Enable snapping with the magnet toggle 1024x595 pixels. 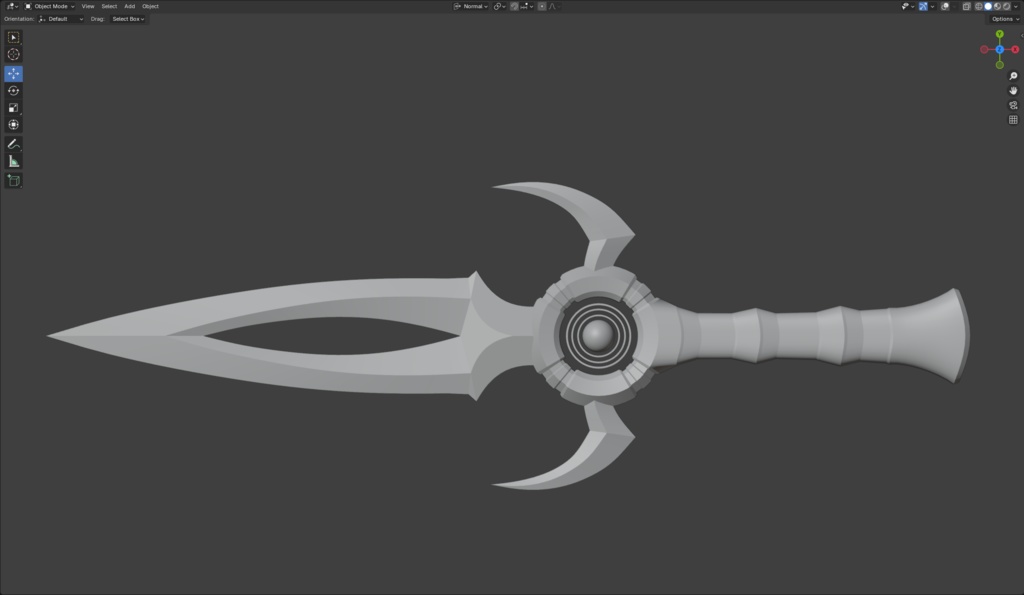coord(513,5)
